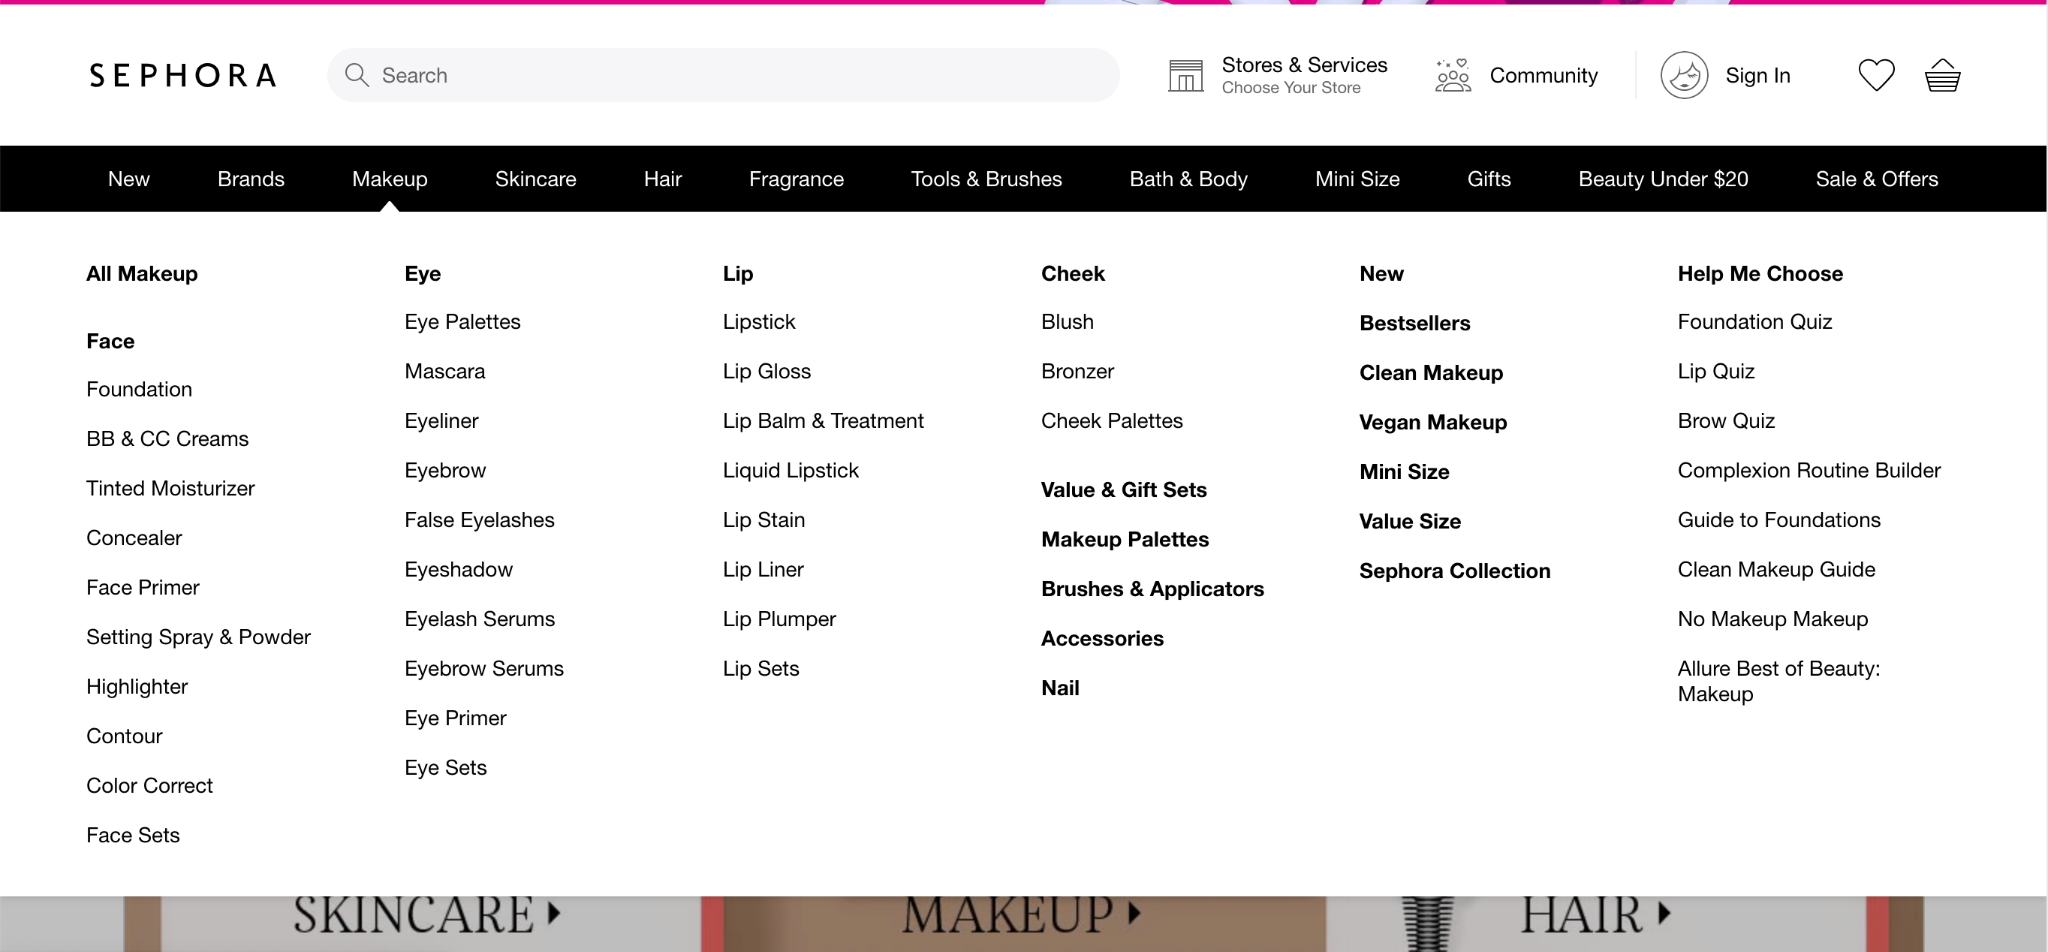Open Tools & Brushes navigation tab
Image resolution: width=2048 pixels, height=952 pixels.
click(986, 179)
